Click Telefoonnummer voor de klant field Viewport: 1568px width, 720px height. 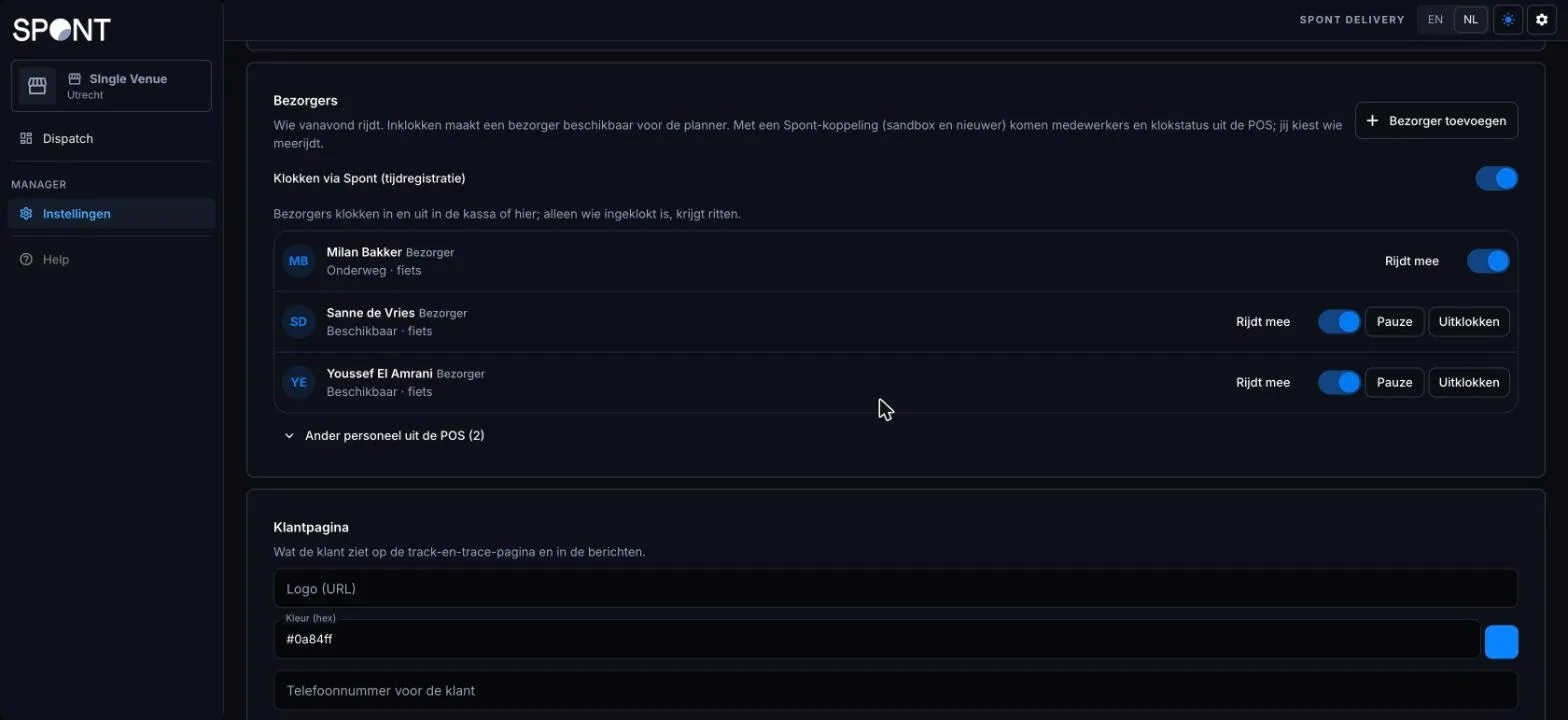(x=896, y=690)
